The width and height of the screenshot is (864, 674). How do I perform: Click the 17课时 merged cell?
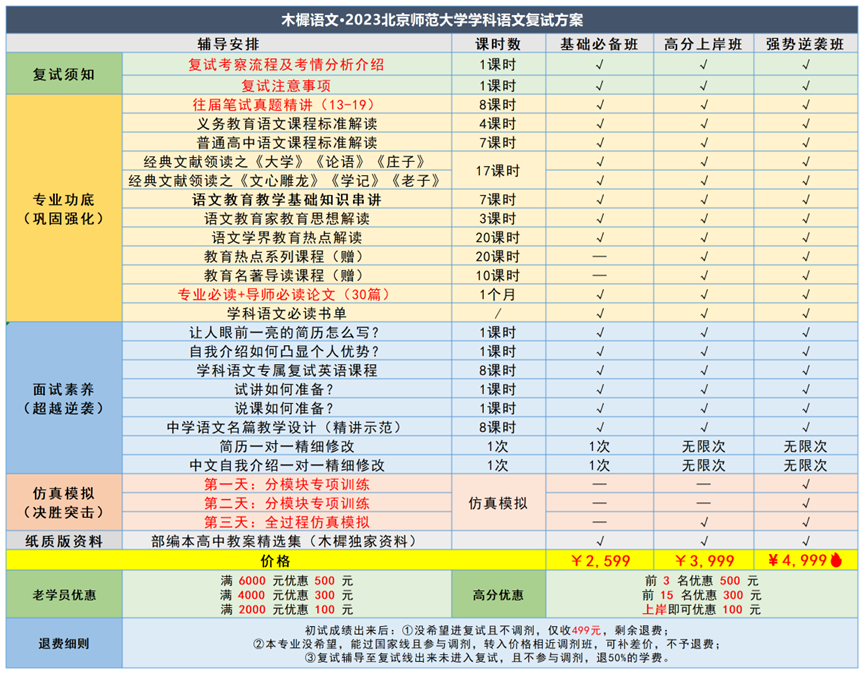498,171
